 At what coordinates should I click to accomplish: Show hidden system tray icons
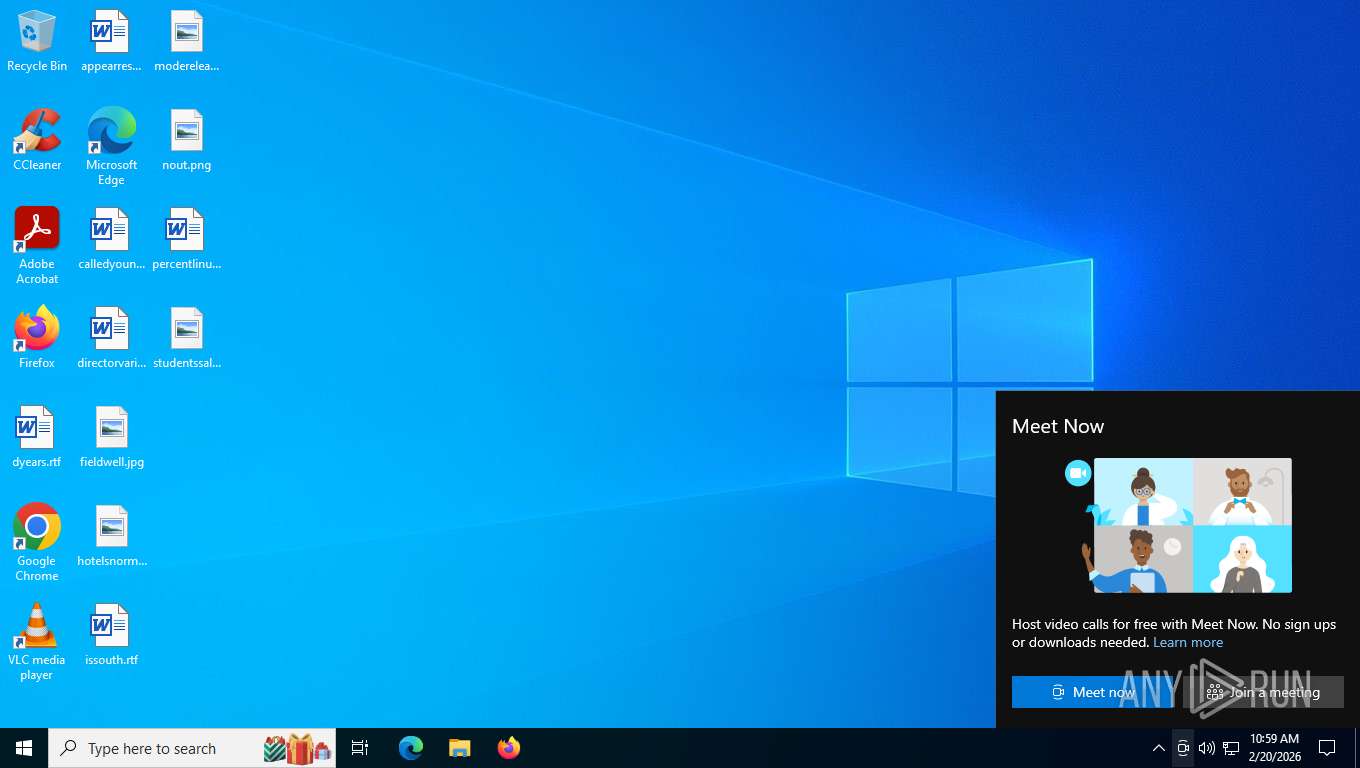pos(1159,748)
